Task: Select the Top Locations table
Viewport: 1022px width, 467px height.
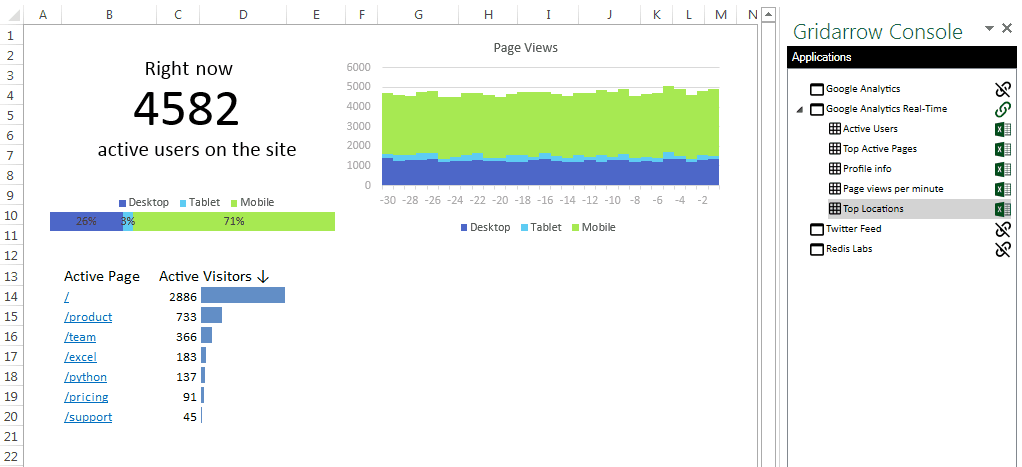Action: (873, 209)
